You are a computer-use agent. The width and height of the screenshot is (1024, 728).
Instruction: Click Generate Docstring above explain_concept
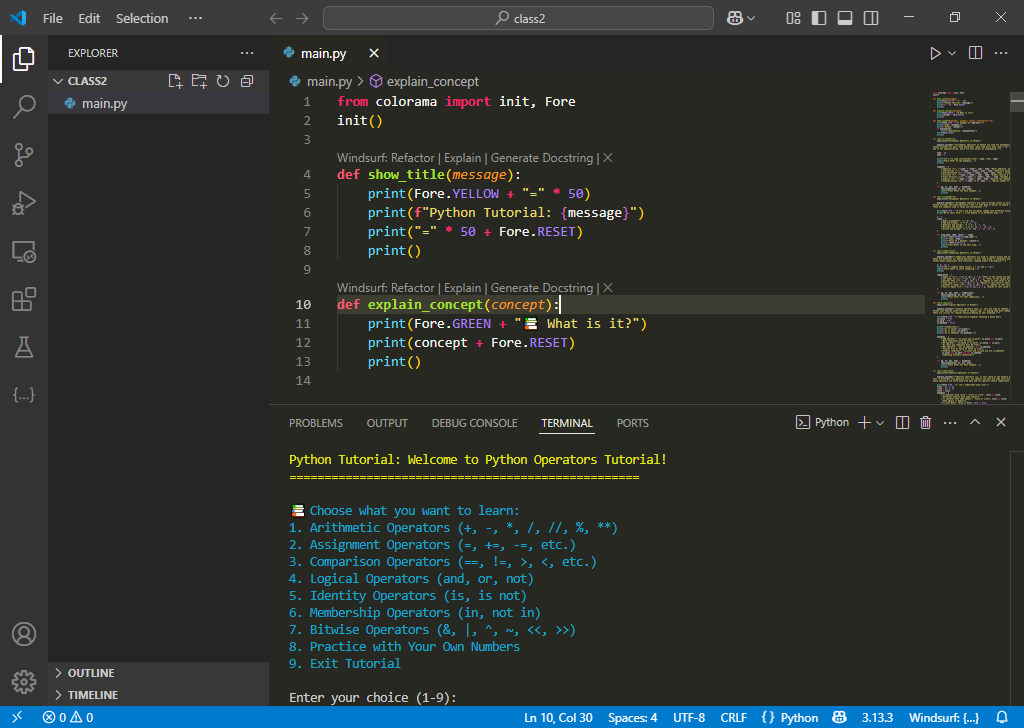[x=541, y=288]
